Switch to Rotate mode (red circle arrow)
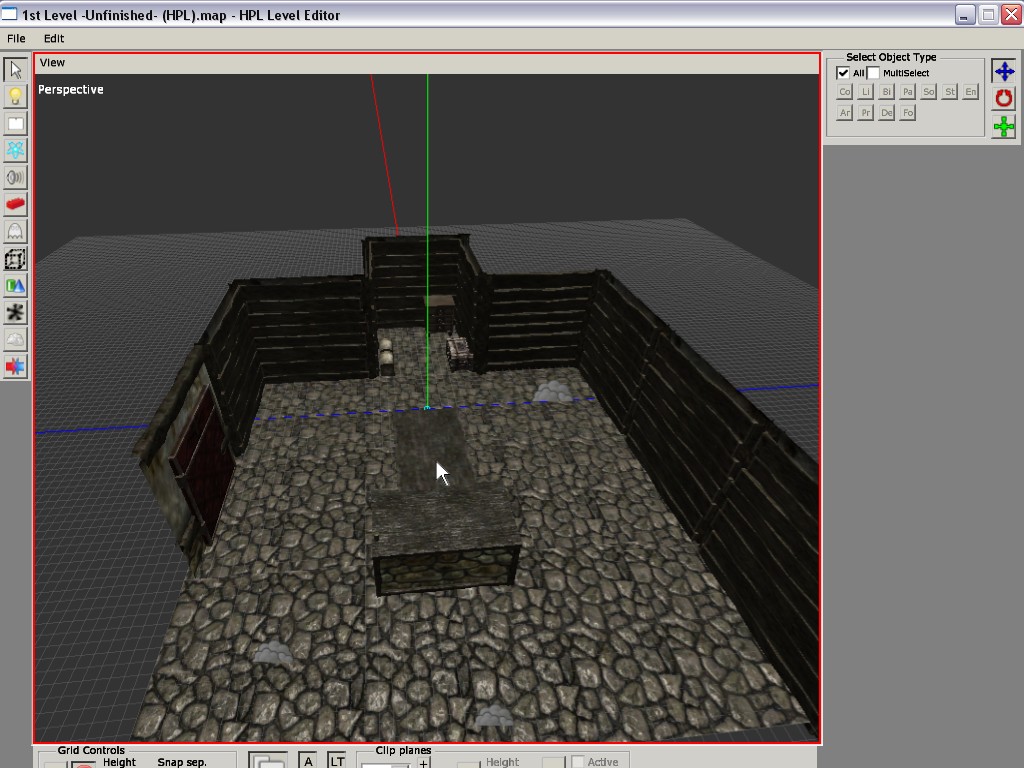 [x=1004, y=98]
